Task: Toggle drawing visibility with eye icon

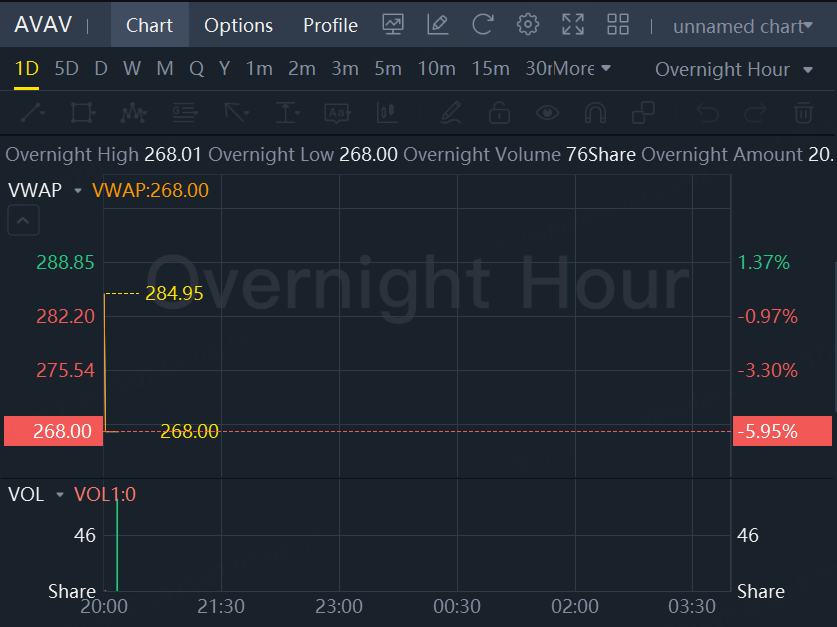Action: pyautogui.click(x=547, y=112)
